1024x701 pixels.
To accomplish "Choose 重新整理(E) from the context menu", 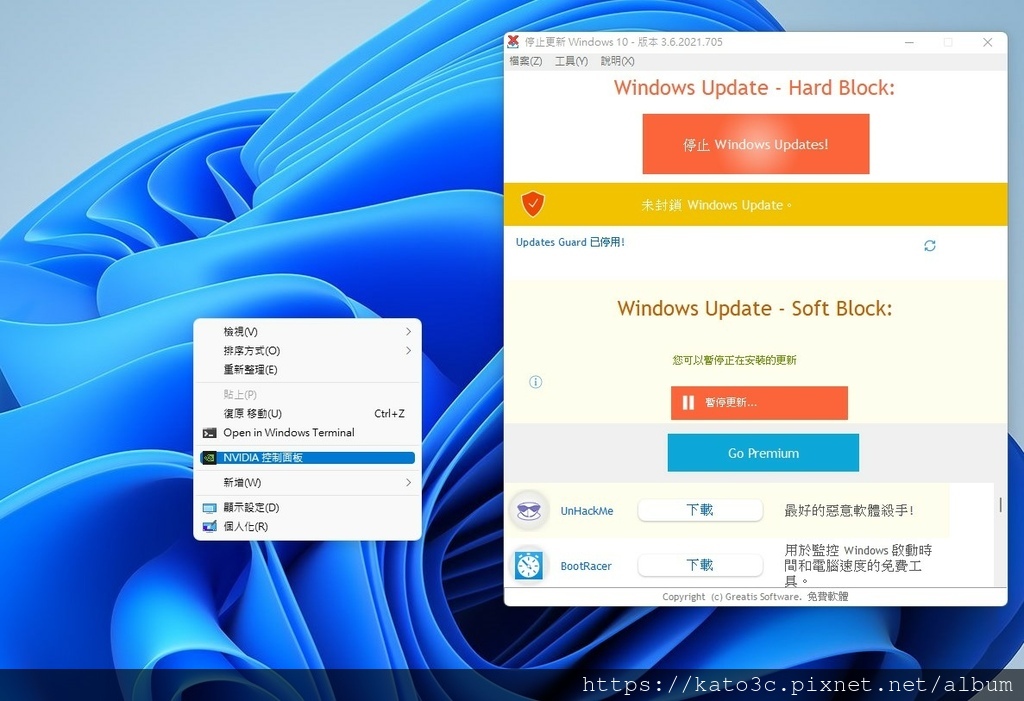I will click(307, 370).
